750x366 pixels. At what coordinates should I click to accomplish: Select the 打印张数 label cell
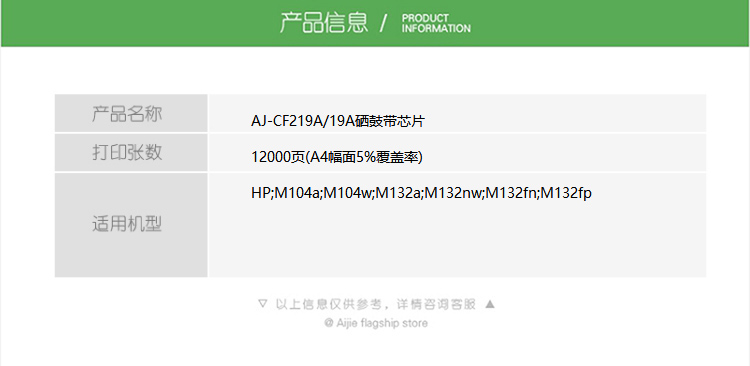coord(131,152)
